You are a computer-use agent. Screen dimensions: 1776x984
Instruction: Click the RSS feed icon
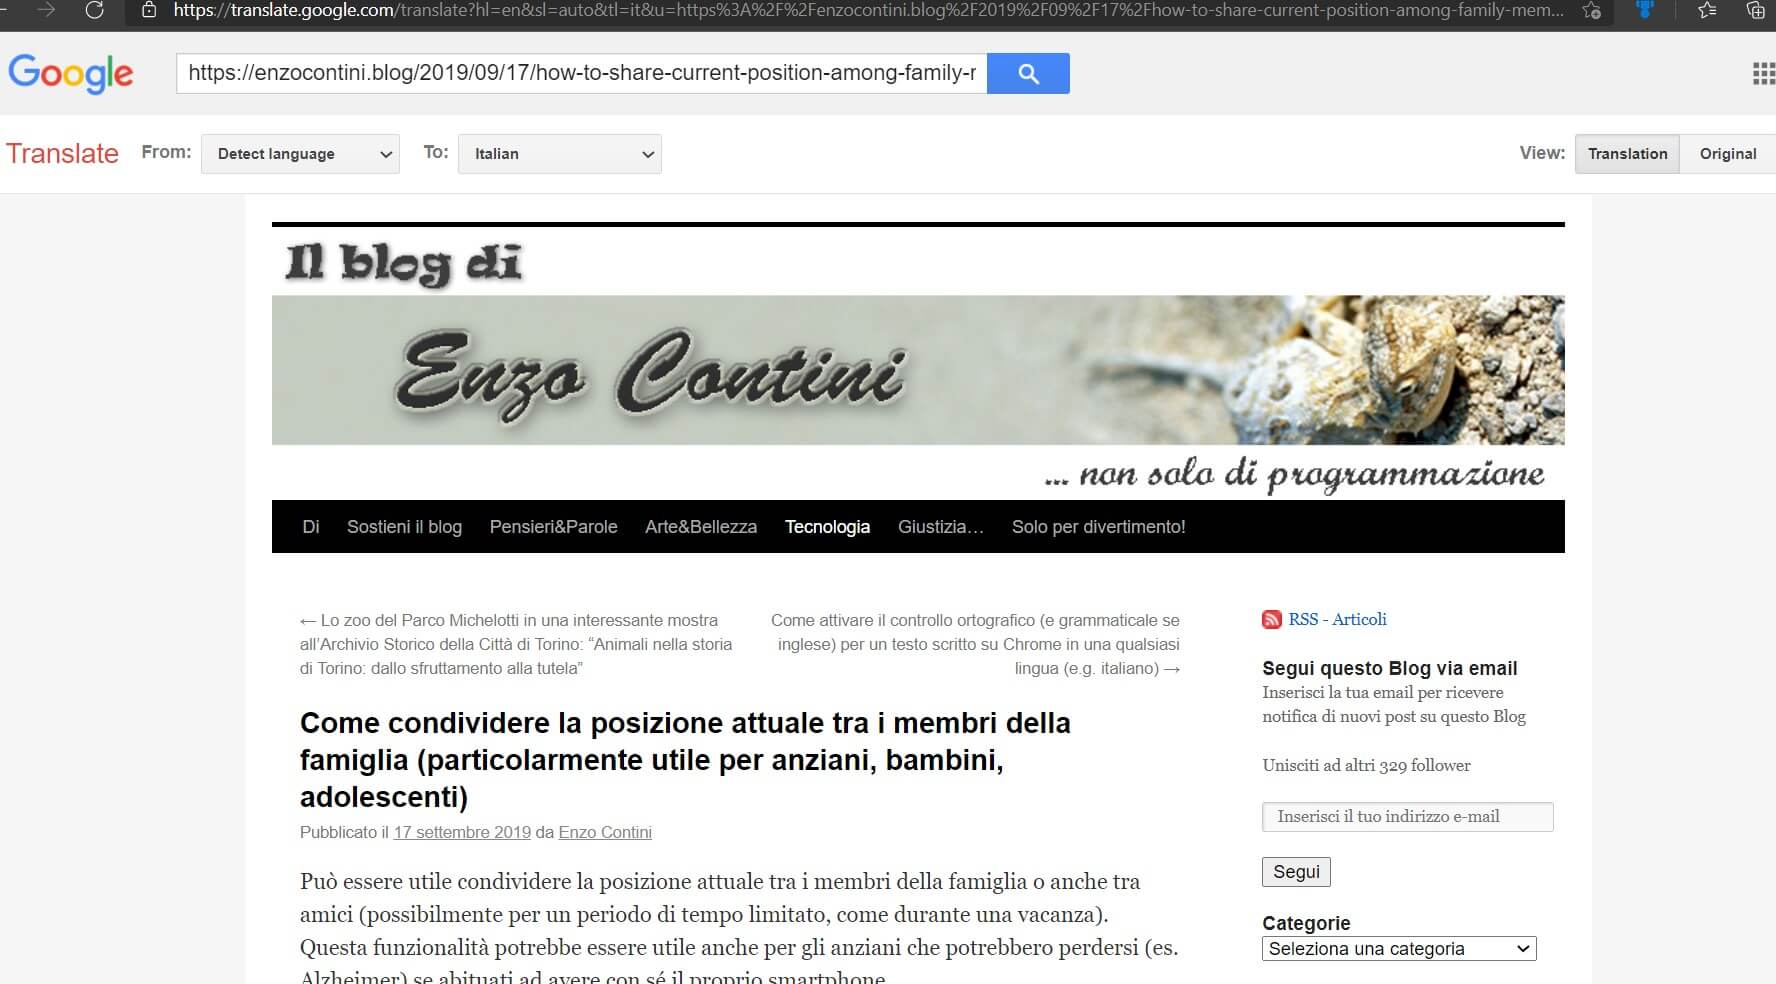pyautogui.click(x=1271, y=619)
